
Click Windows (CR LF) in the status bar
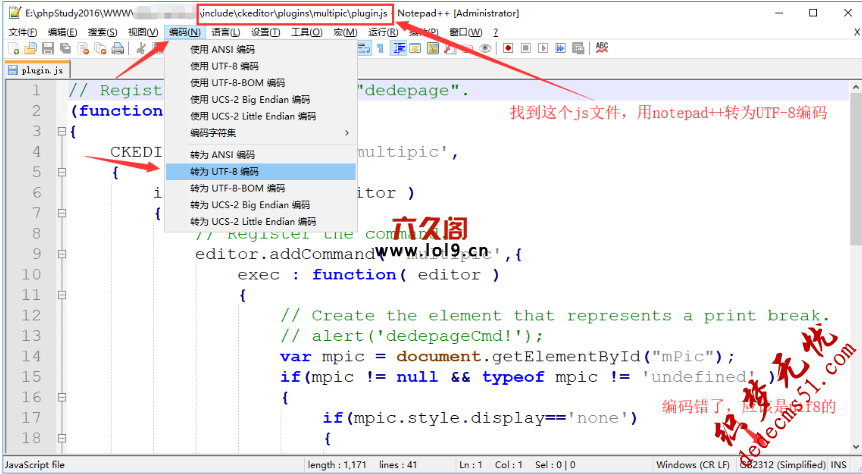690,465
